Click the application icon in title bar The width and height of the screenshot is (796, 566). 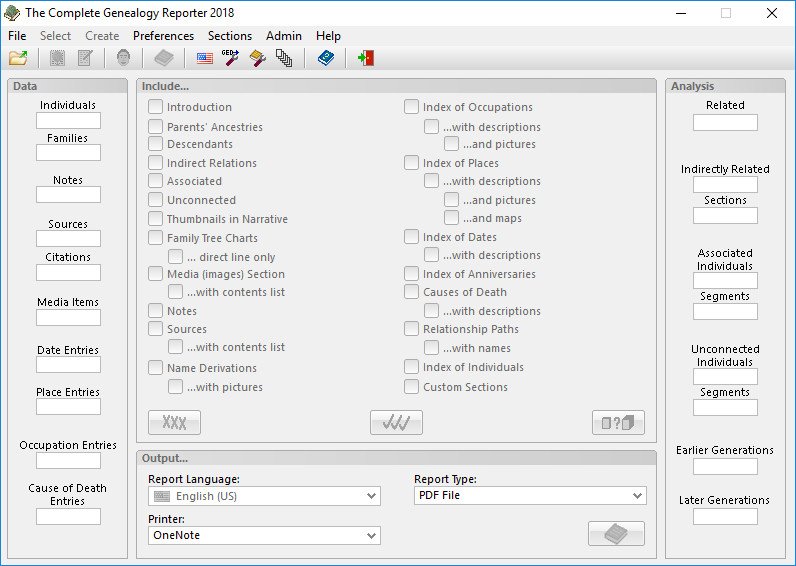coord(12,13)
